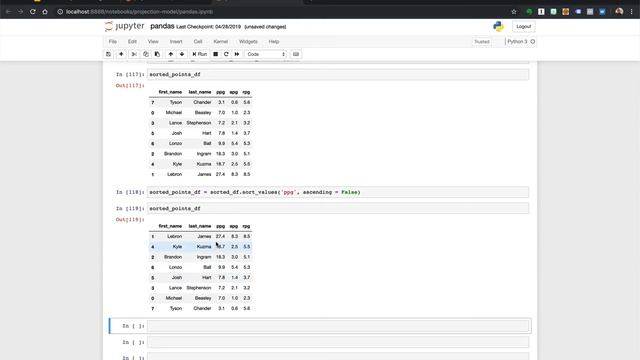Focus the cell In [118] sort_values code
Screen dimensions: 640x360
coord(338,192)
